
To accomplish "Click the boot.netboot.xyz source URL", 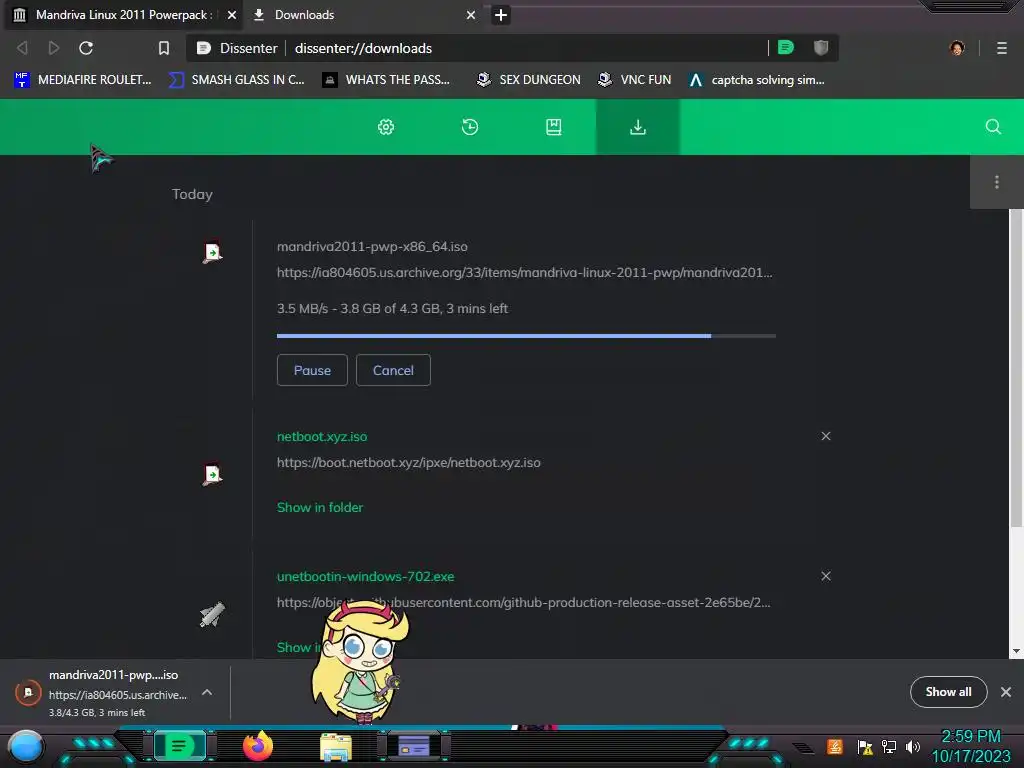I will click(x=409, y=462).
